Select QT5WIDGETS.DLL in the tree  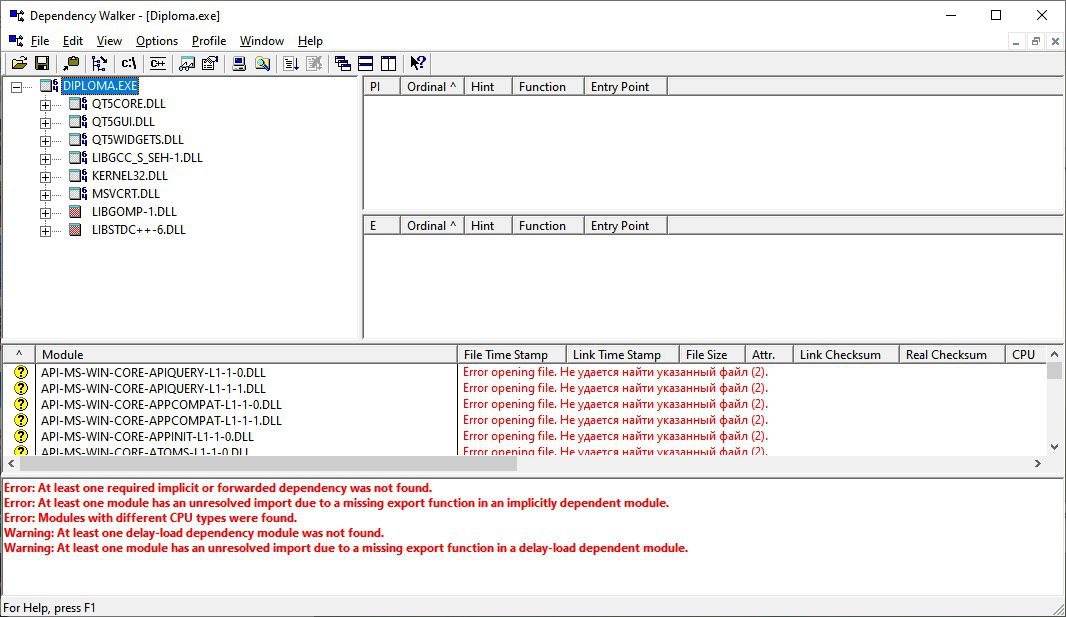coord(137,139)
